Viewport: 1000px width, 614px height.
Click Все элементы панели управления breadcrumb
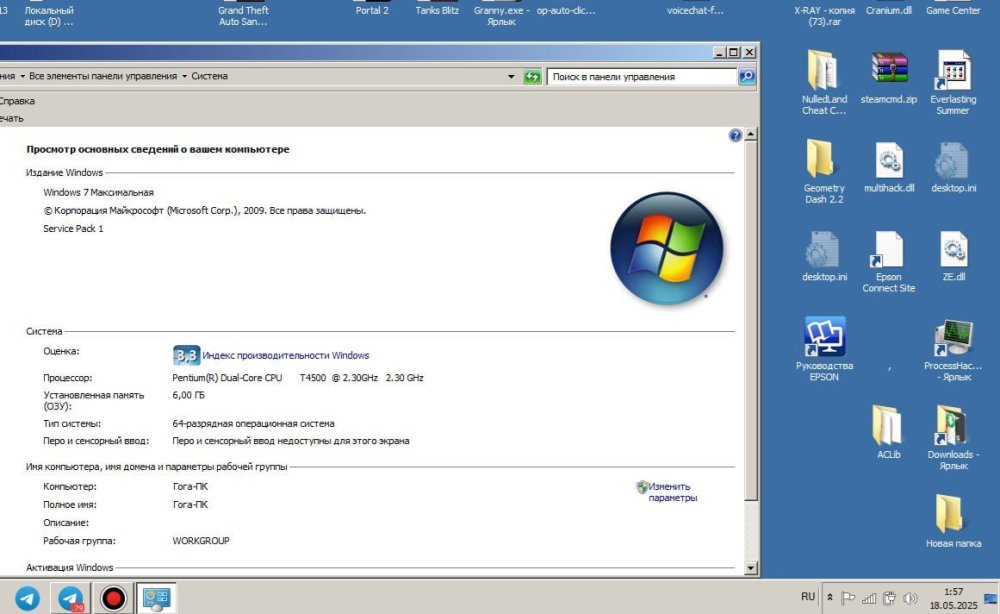(103, 76)
